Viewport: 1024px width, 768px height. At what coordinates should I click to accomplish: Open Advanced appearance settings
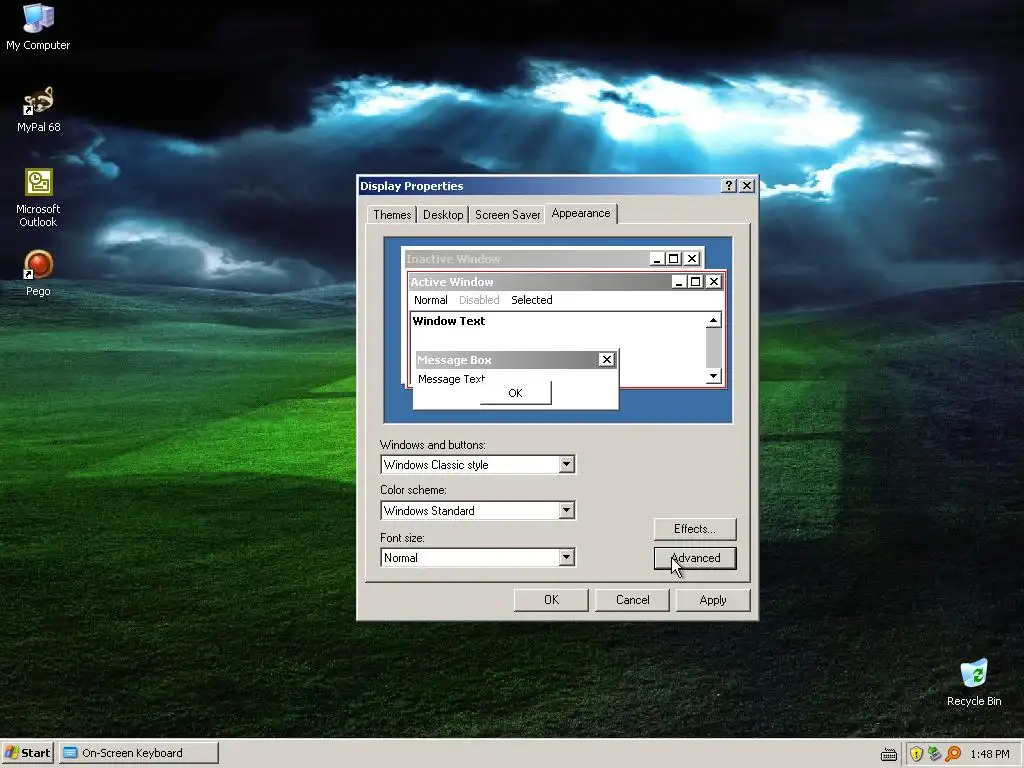tap(695, 558)
